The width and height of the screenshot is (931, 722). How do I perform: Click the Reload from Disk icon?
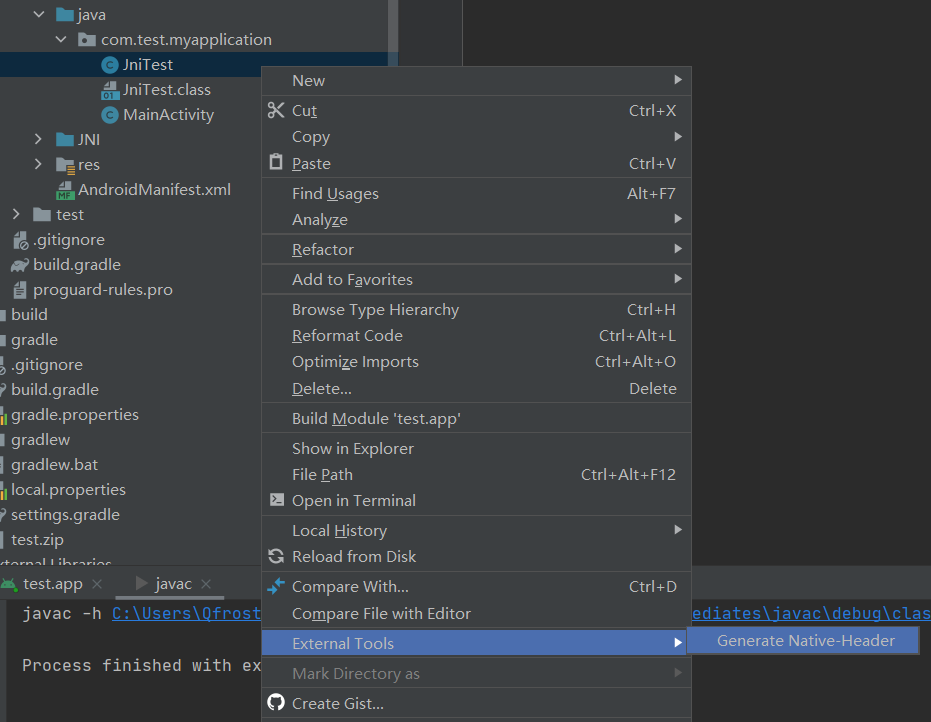(x=276, y=556)
